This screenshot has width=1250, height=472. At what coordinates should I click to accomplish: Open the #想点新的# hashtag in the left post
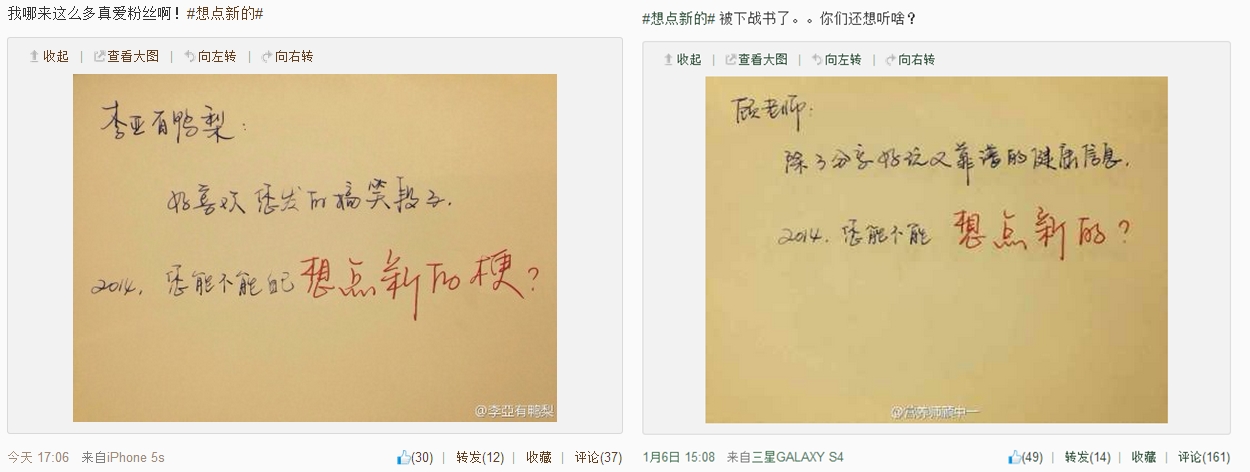pyautogui.click(x=225, y=14)
